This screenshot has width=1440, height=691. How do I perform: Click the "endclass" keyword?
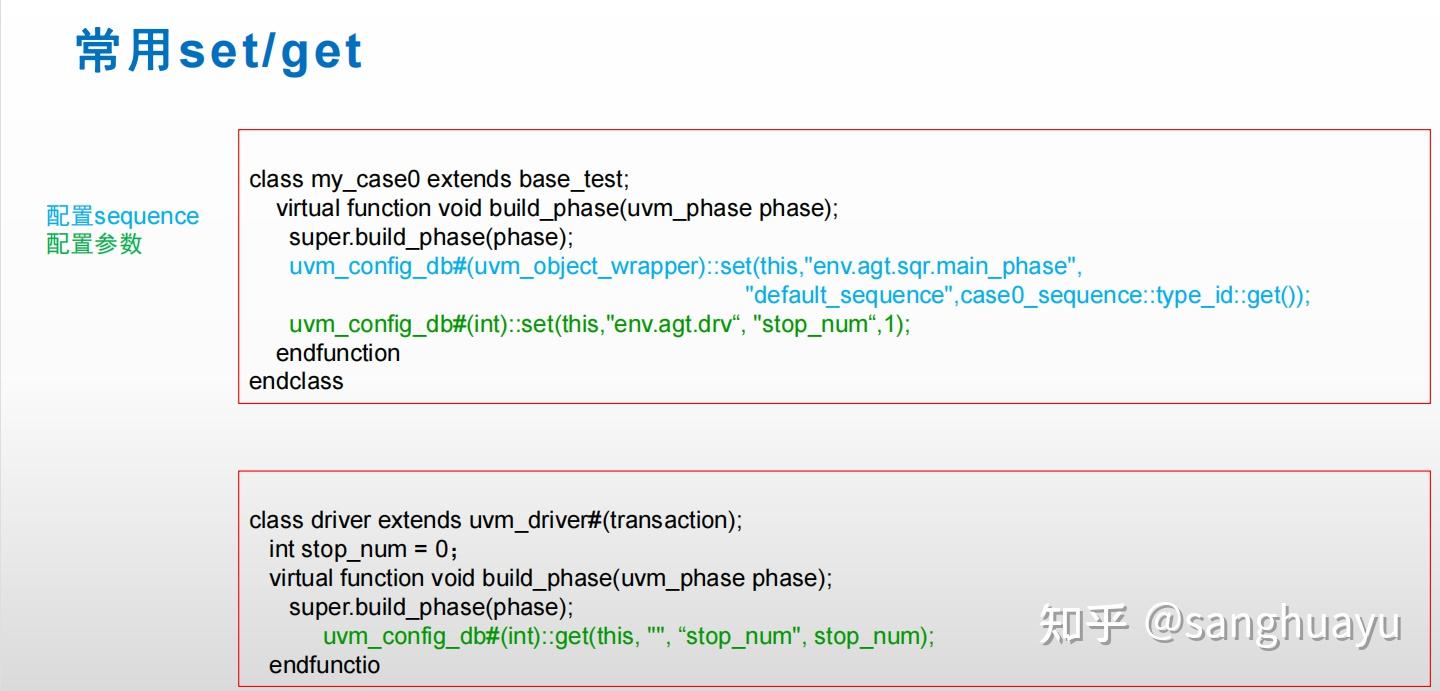(x=296, y=382)
